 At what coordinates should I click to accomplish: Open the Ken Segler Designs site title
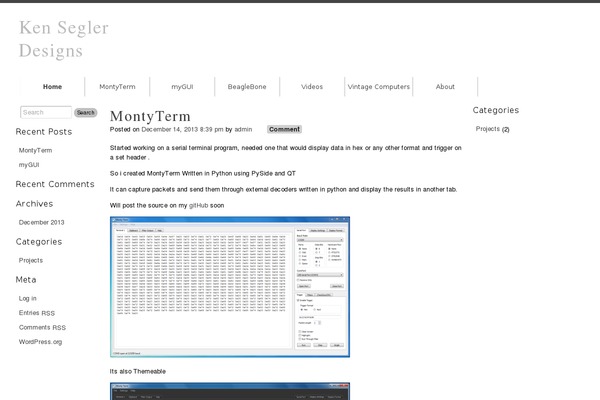[x=64, y=39]
